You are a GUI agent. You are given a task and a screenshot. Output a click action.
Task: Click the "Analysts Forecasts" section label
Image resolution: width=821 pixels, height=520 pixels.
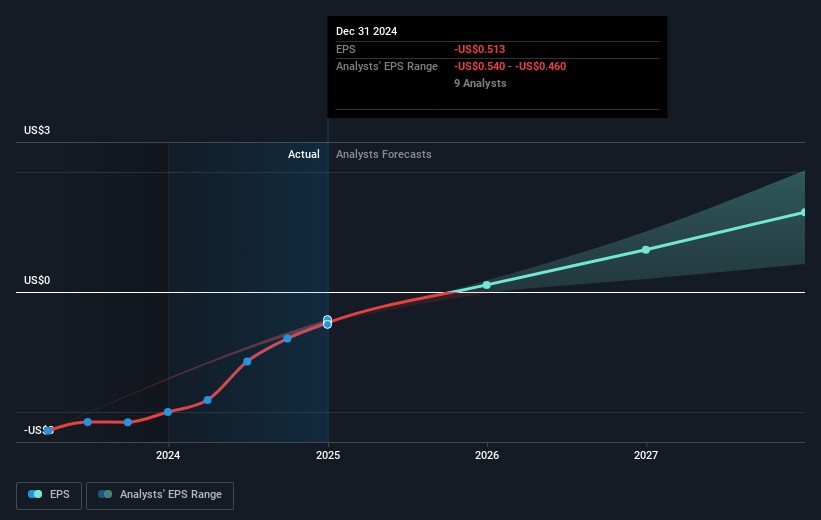[384, 155]
